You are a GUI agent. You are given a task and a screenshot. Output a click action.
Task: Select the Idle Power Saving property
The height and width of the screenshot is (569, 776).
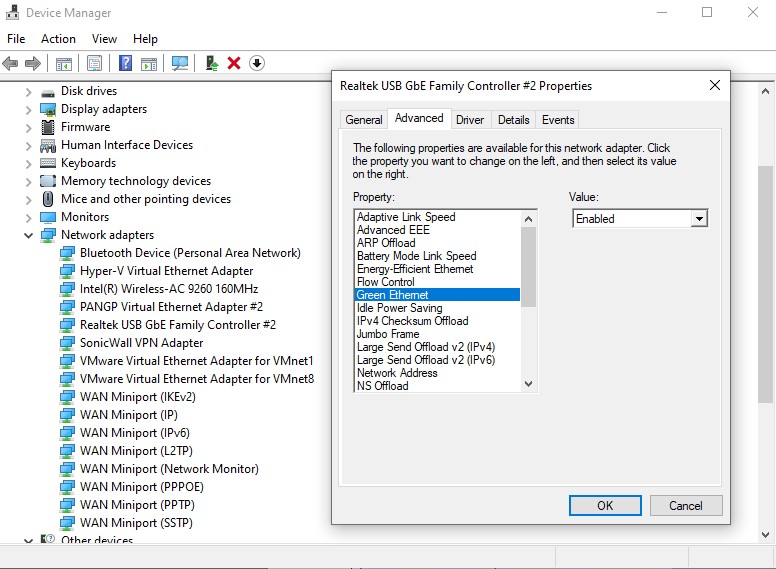(x=437, y=308)
